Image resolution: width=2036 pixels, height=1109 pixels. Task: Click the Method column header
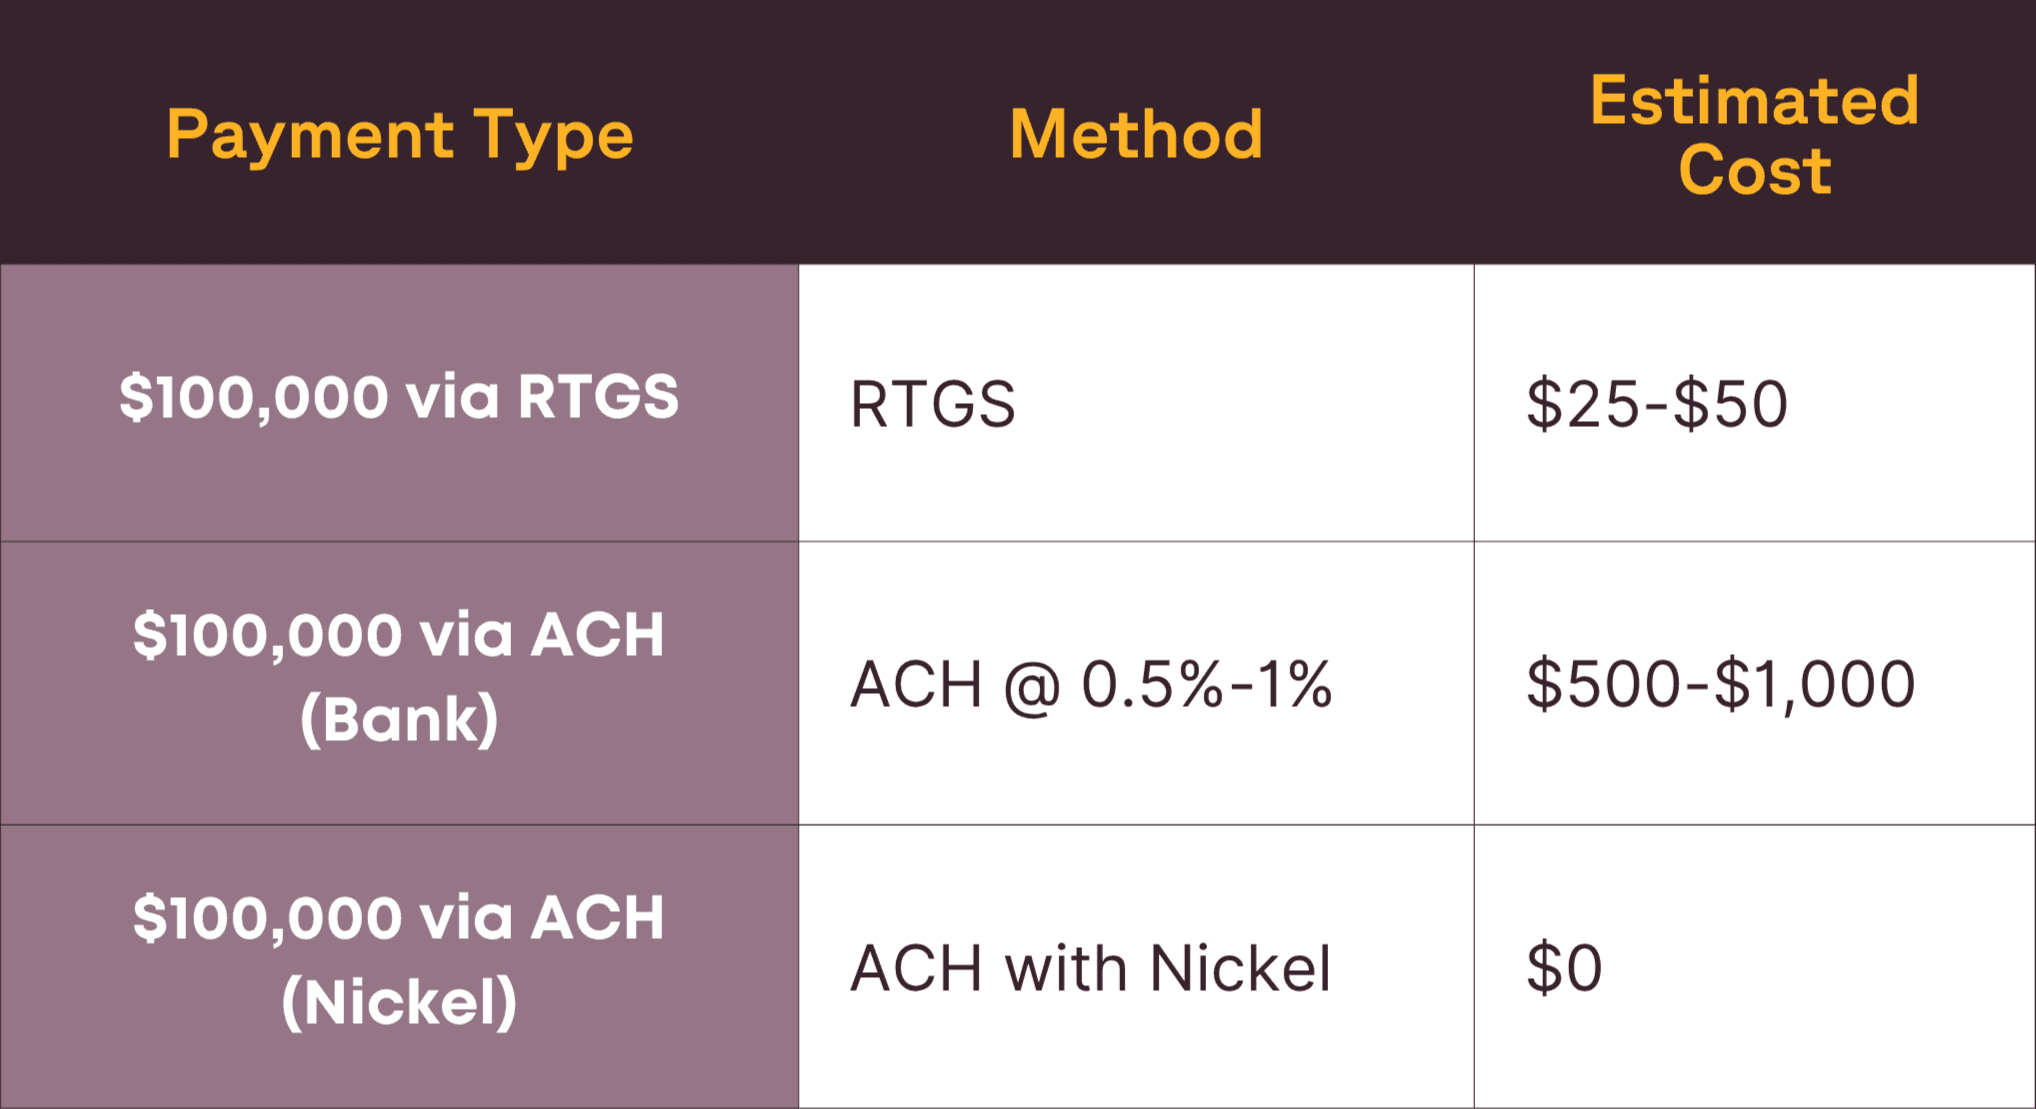point(1136,134)
